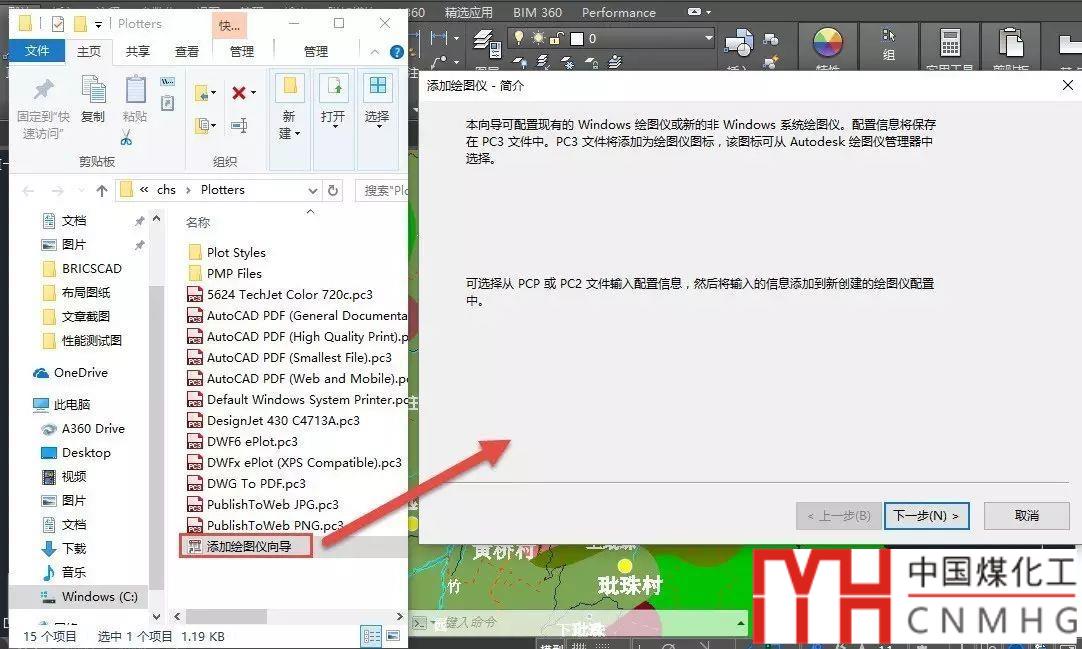
Task: Click AutoCAD group icon
Action: pyautogui.click(x=889, y=35)
